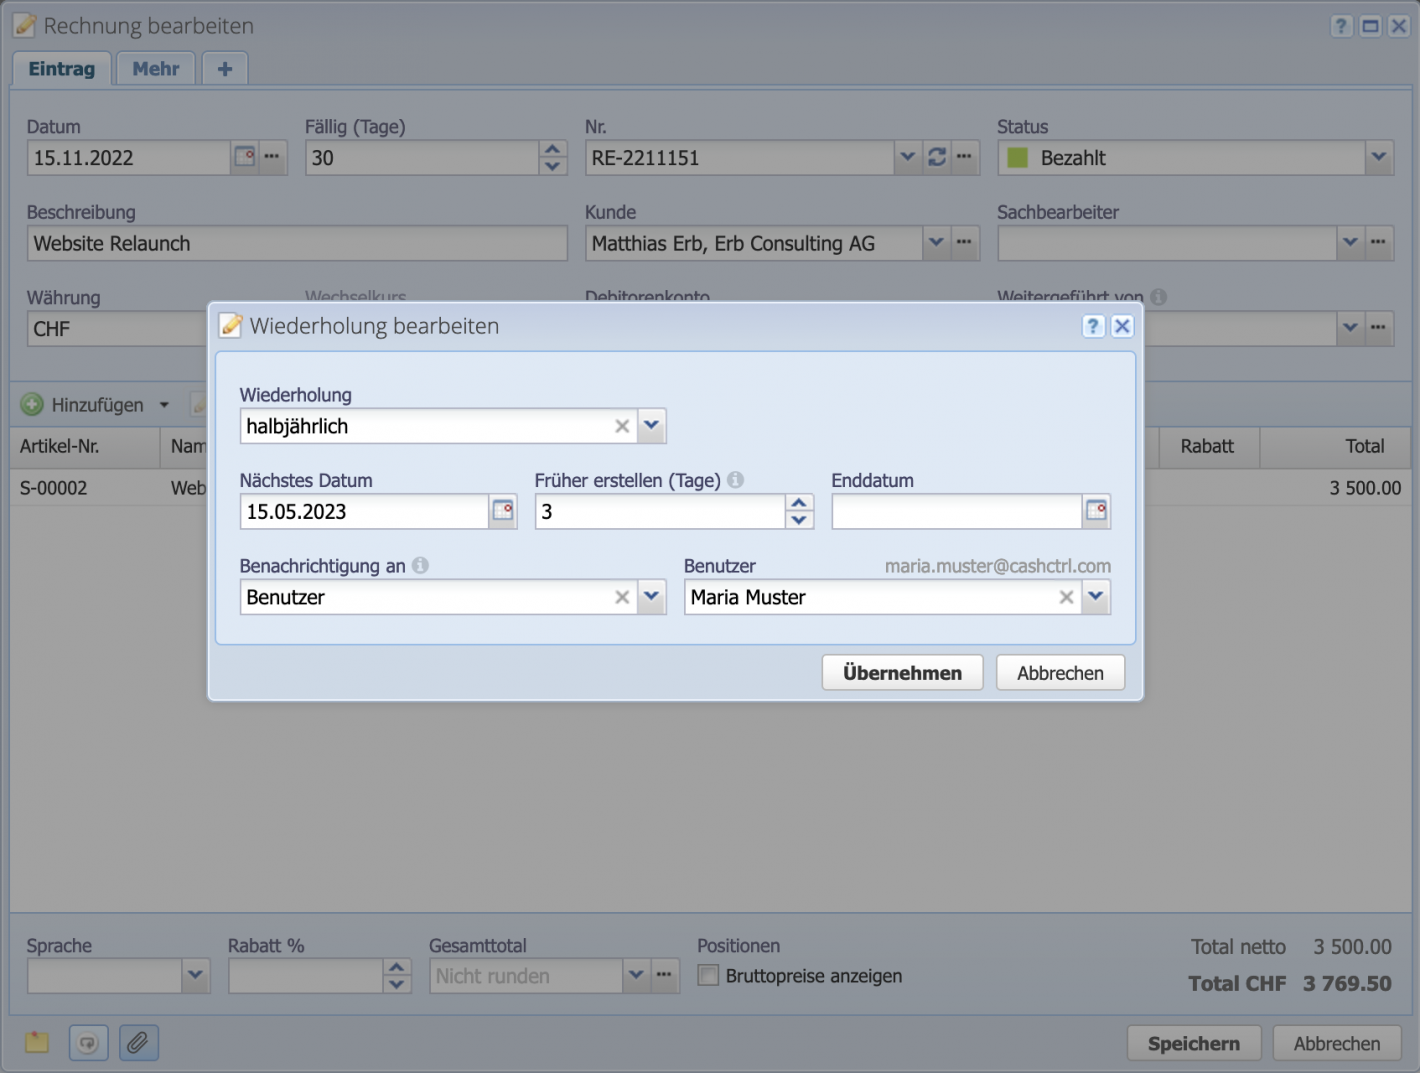Switch to the Mehr tab
This screenshot has width=1420, height=1073.
pyautogui.click(x=155, y=68)
